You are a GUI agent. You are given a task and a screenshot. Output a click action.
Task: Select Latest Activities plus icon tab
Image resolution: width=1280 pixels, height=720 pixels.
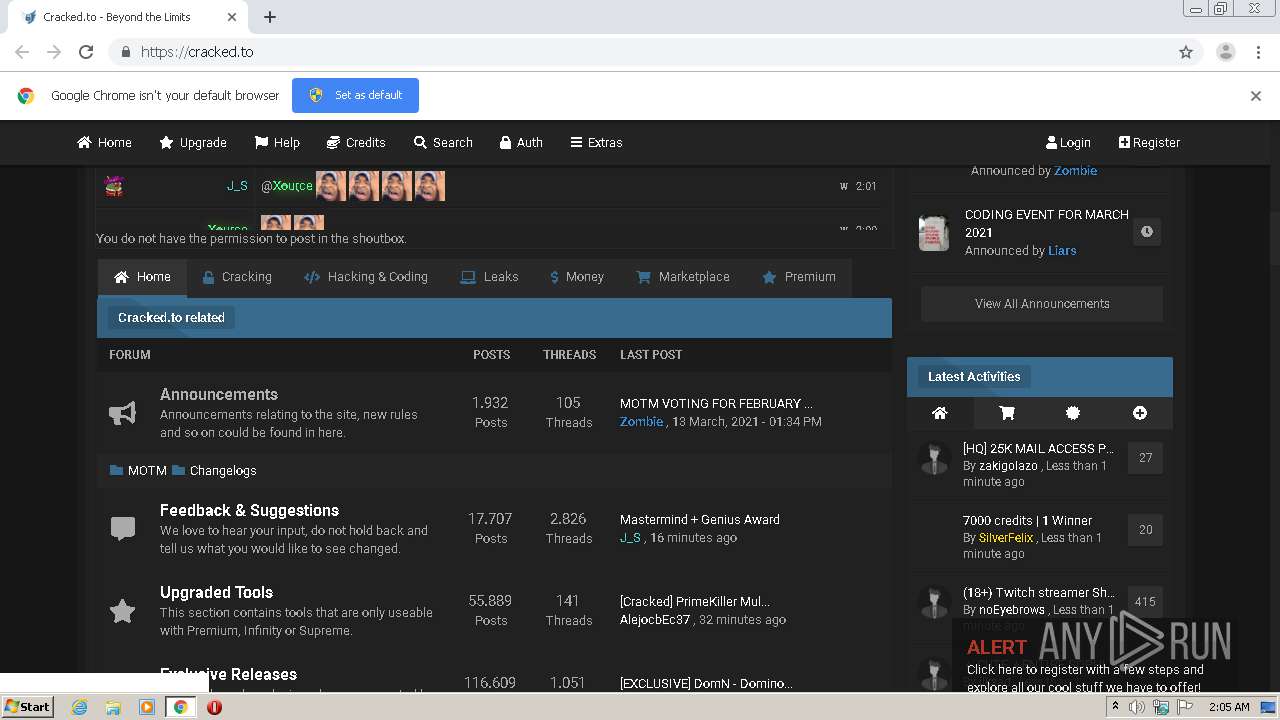(x=1140, y=413)
